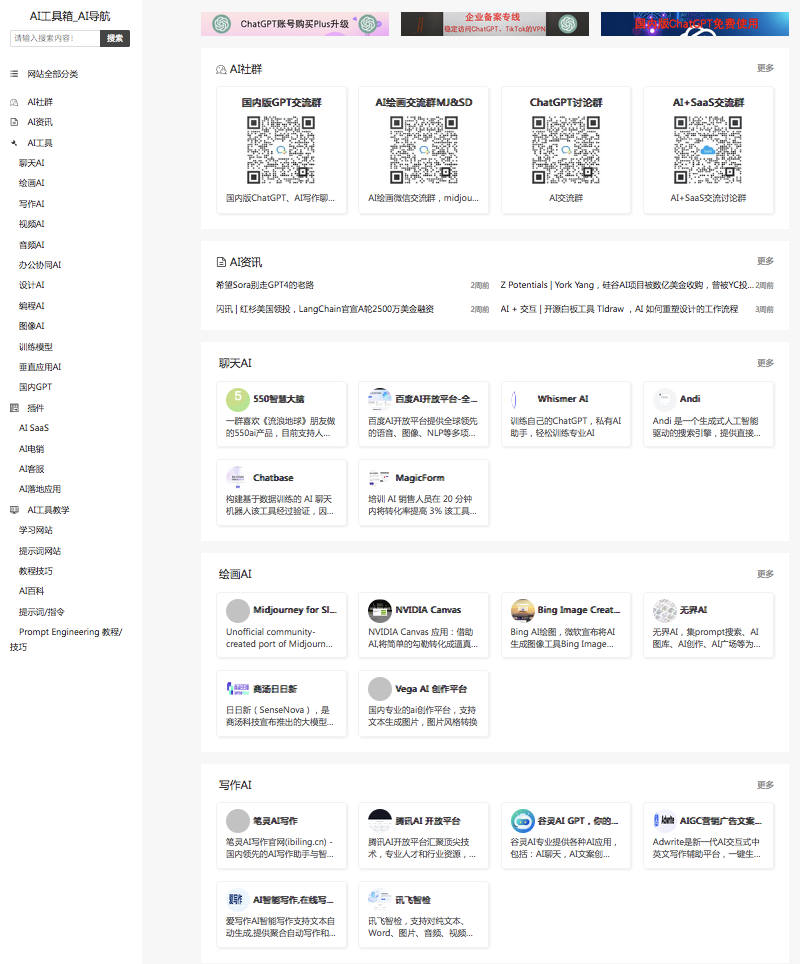
Task: Select 写作AI in sidebar
Action: pos(31,203)
